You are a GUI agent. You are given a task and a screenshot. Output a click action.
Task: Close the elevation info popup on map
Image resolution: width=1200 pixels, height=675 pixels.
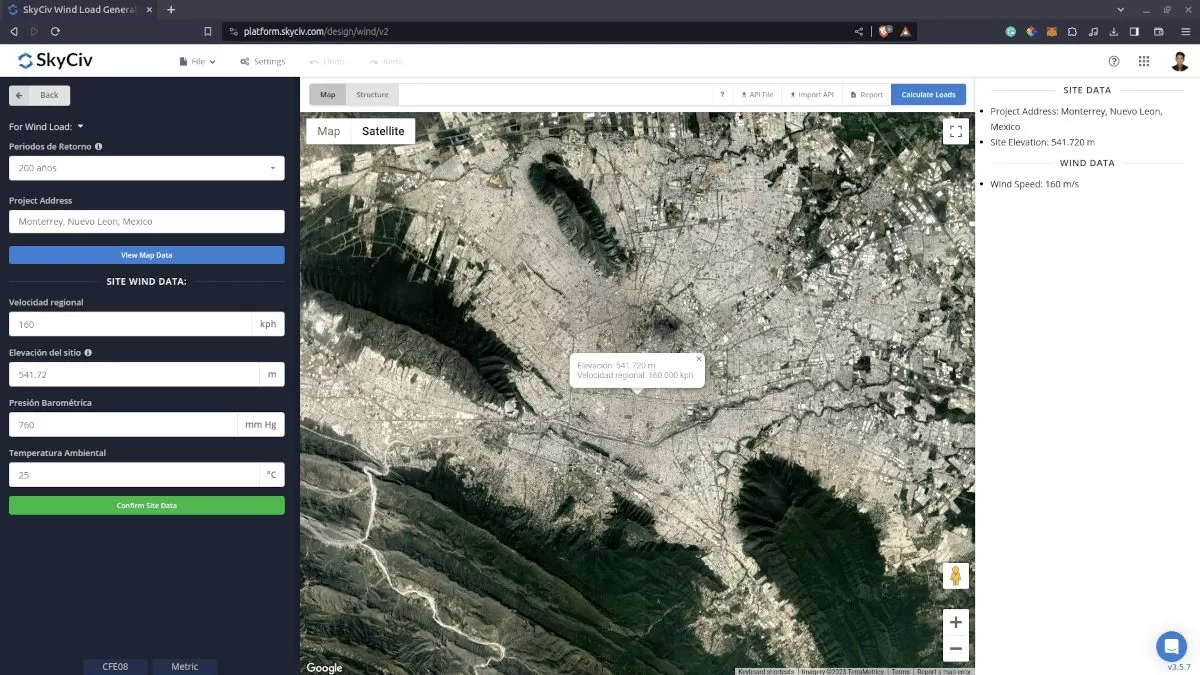click(x=699, y=358)
